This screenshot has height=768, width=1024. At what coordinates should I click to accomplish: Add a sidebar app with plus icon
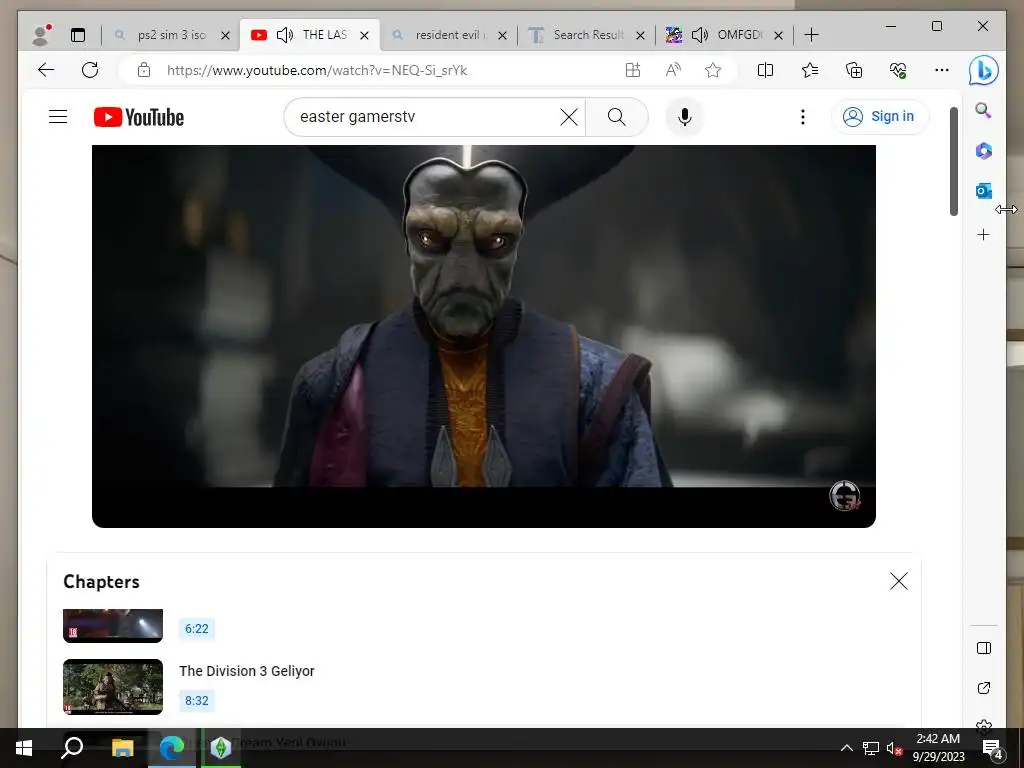coord(984,234)
